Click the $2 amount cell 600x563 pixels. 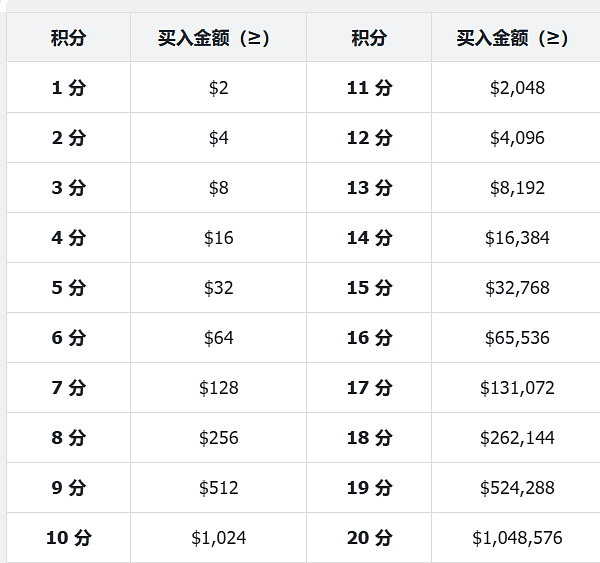point(218,88)
